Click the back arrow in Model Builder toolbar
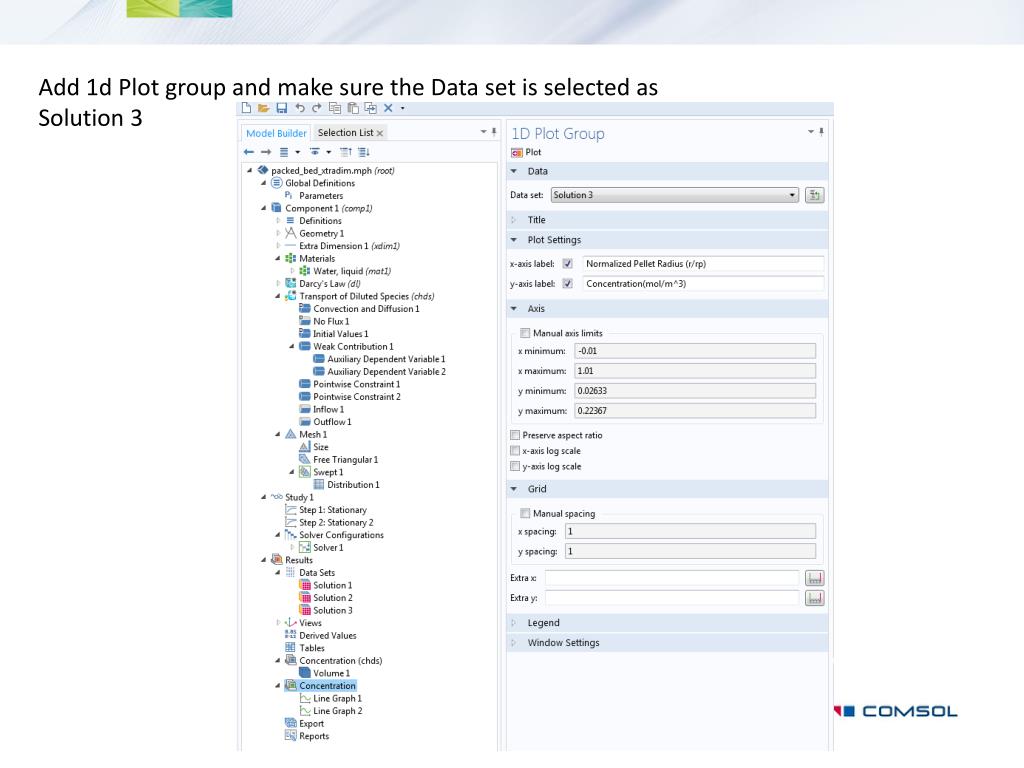Image resolution: width=1024 pixels, height=768 pixels. [x=250, y=152]
